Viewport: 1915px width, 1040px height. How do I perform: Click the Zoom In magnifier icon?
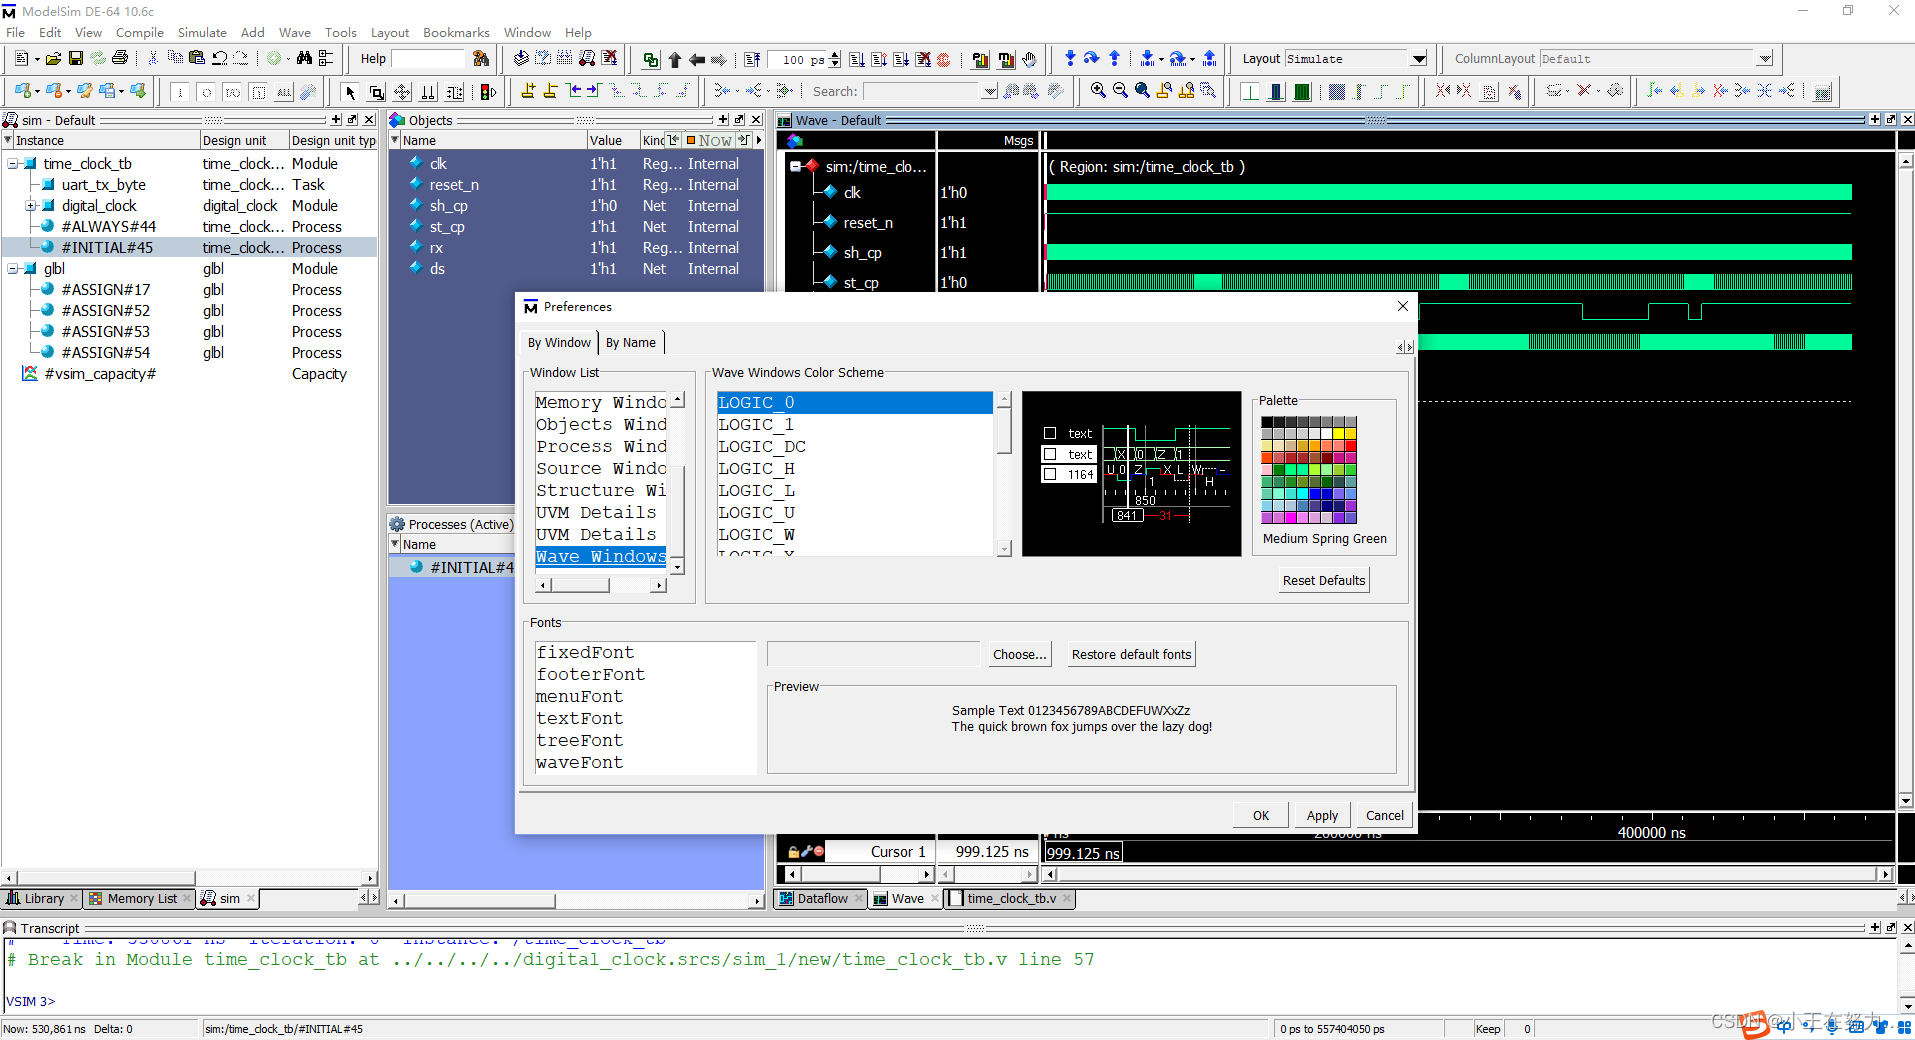pyautogui.click(x=1097, y=90)
